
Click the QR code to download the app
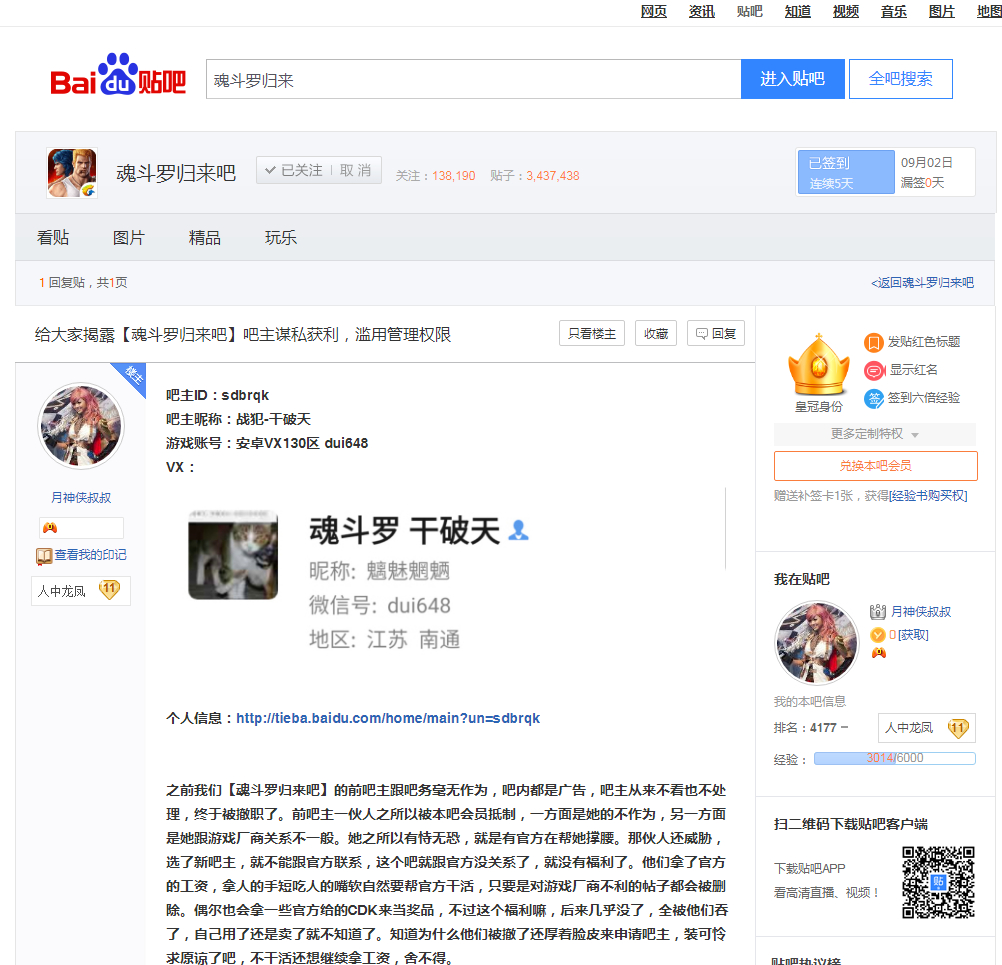(938, 883)
